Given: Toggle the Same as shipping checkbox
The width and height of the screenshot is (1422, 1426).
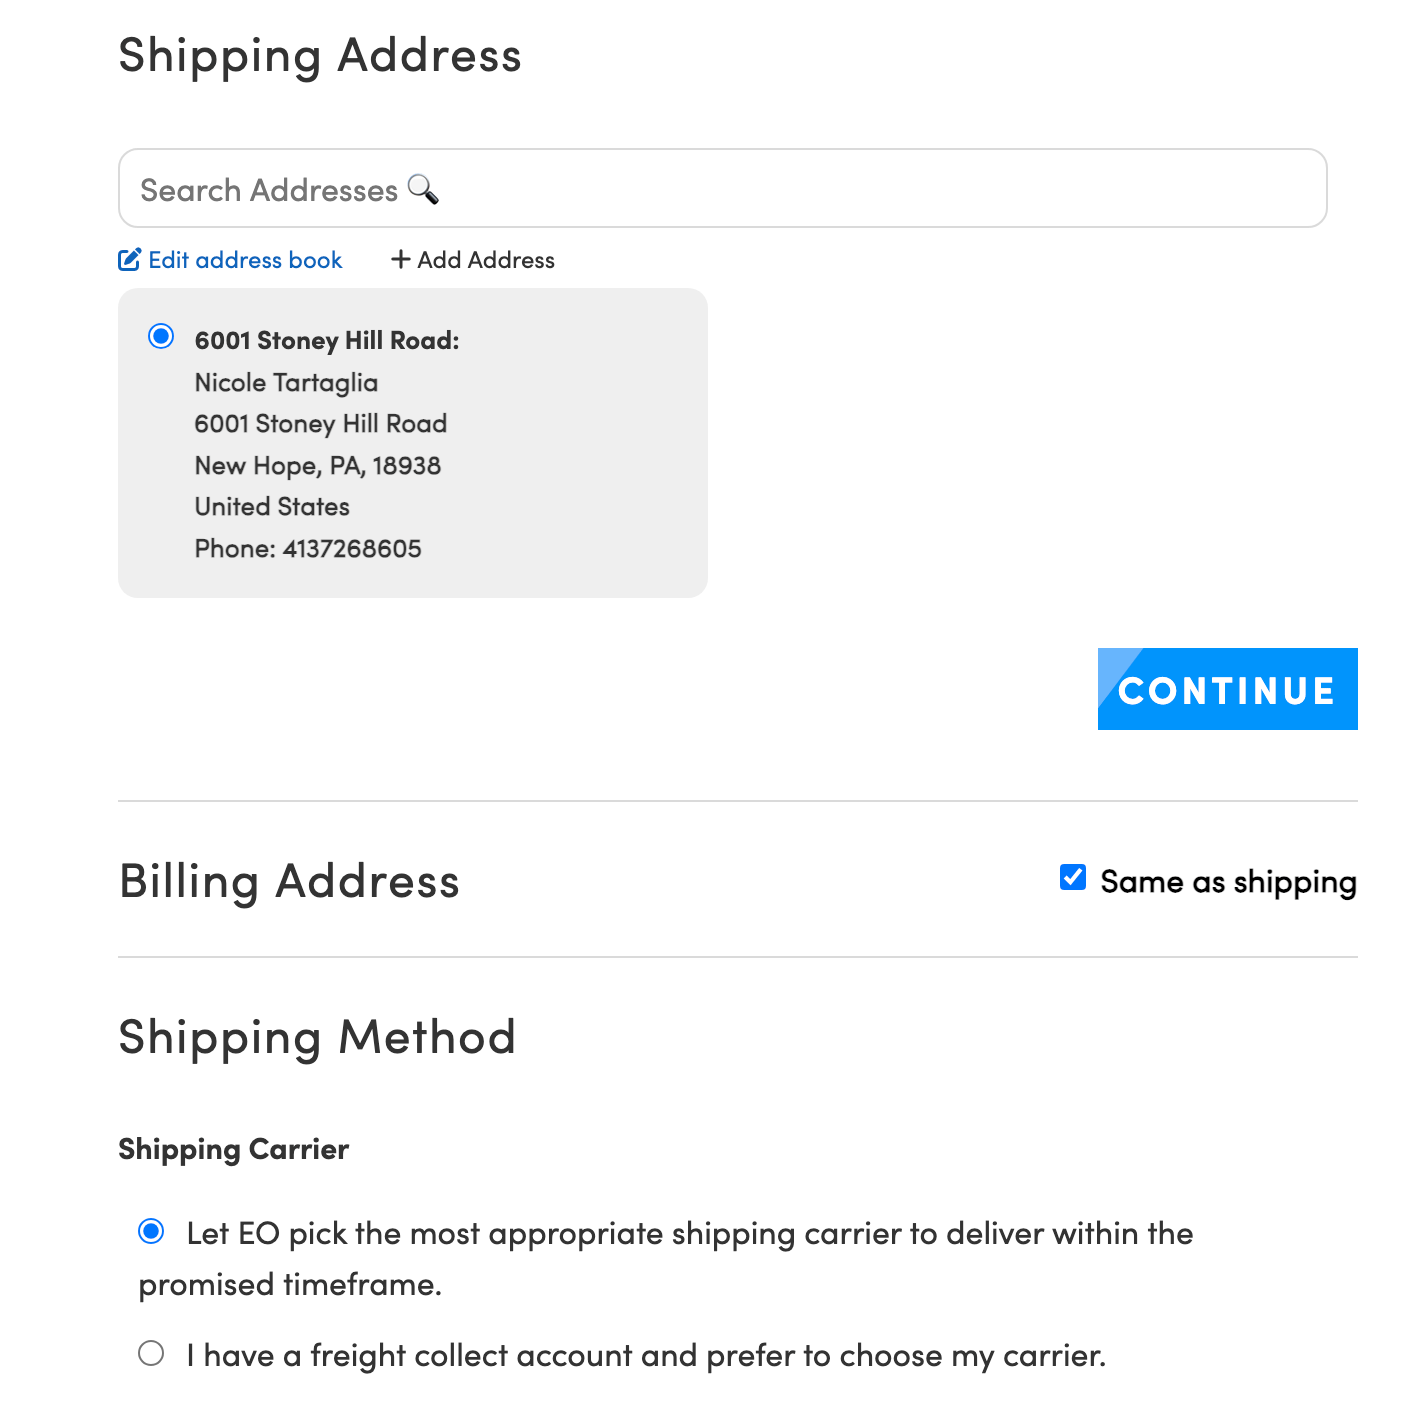Looking at the screenshot, I should 1073,878.
